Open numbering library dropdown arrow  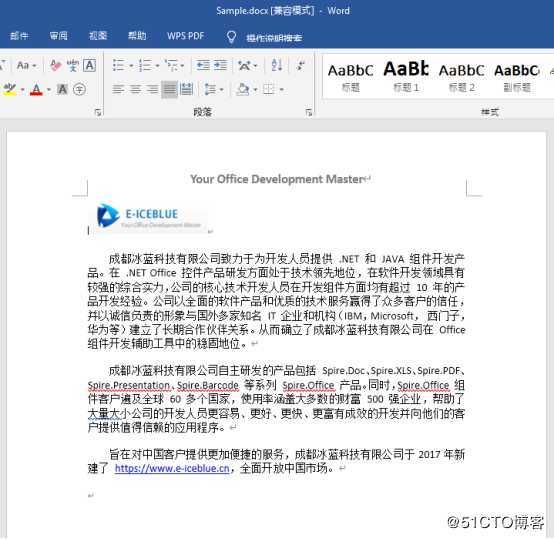click(157, 65)
